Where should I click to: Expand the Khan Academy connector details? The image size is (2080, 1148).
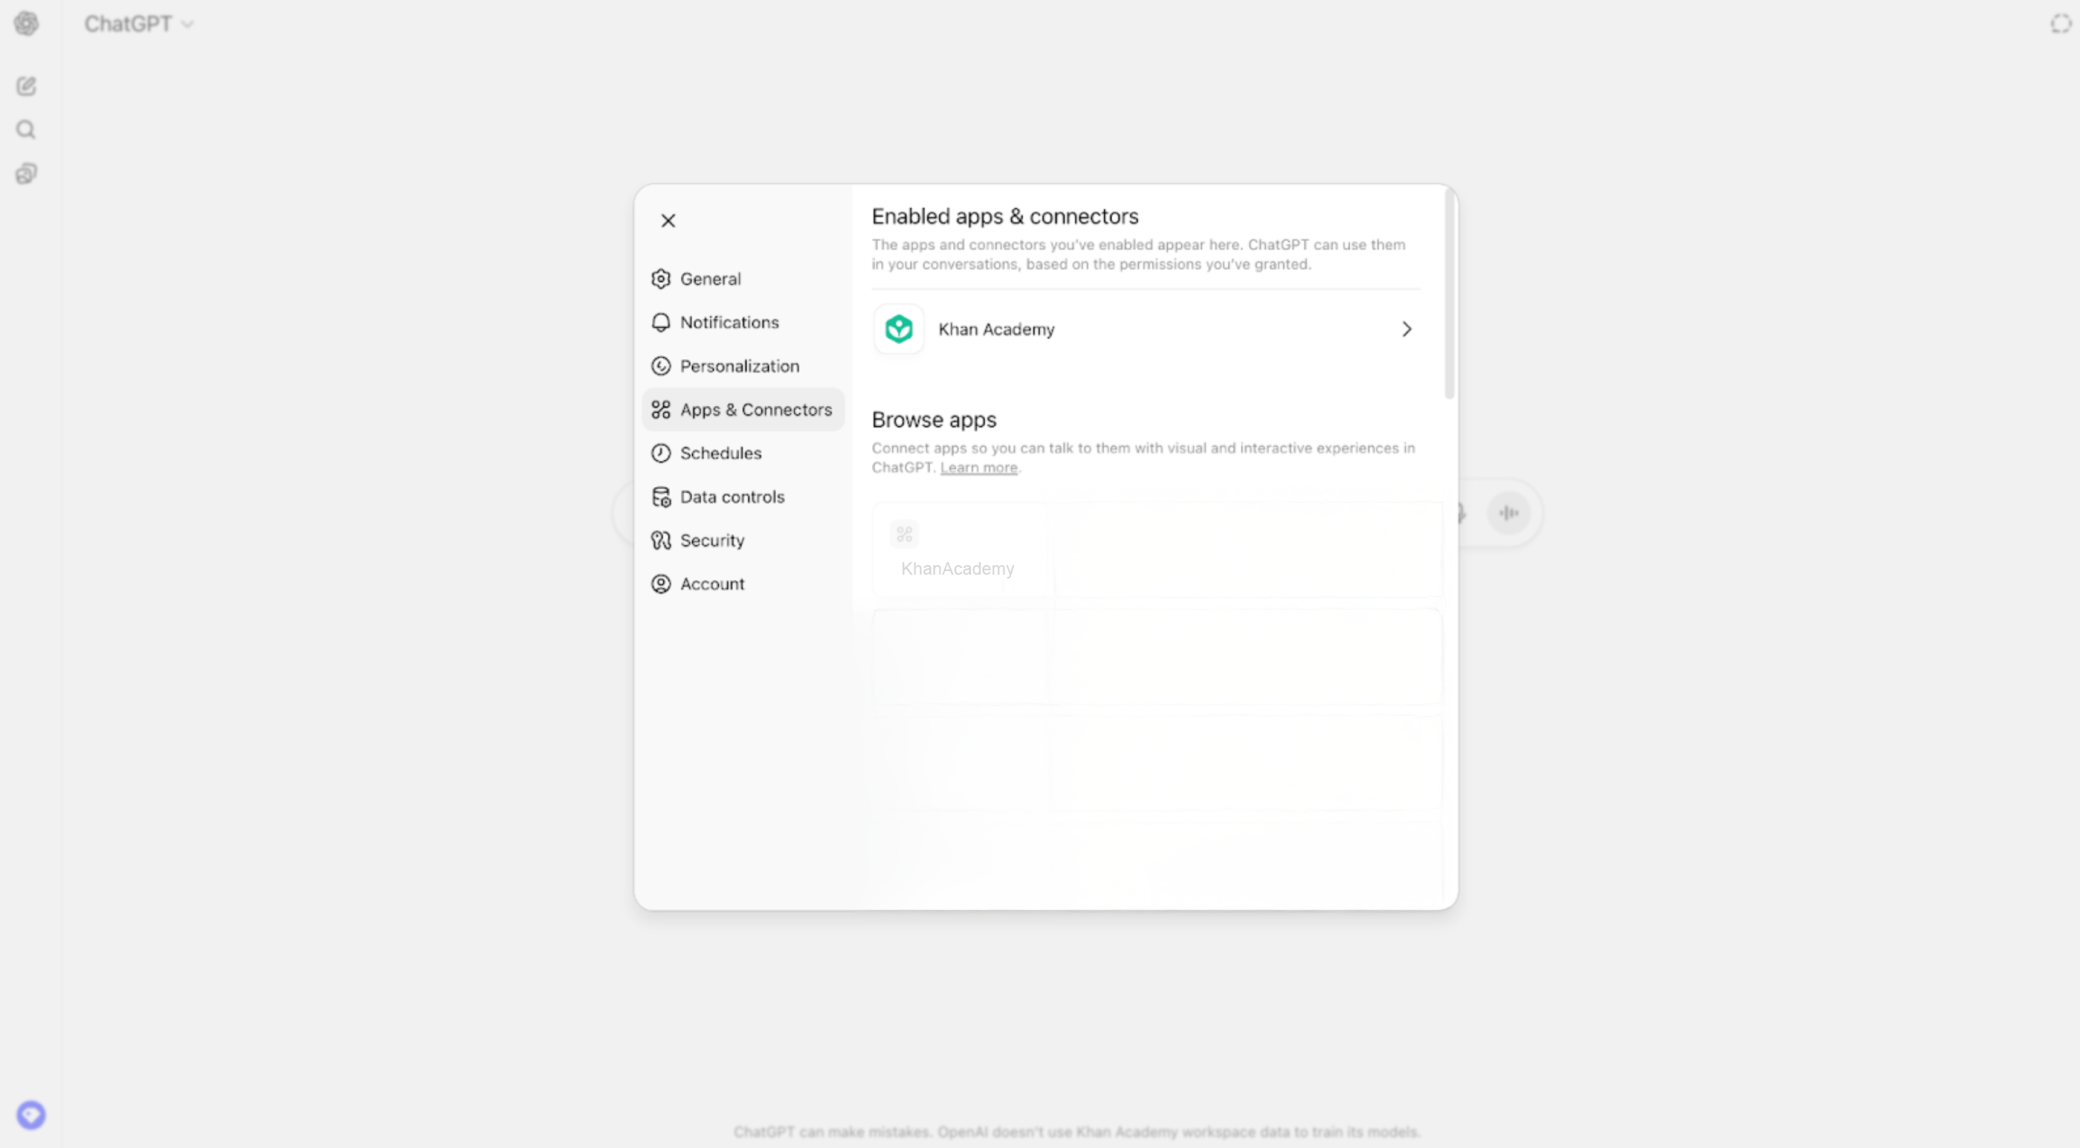[x=1406, y=328]
